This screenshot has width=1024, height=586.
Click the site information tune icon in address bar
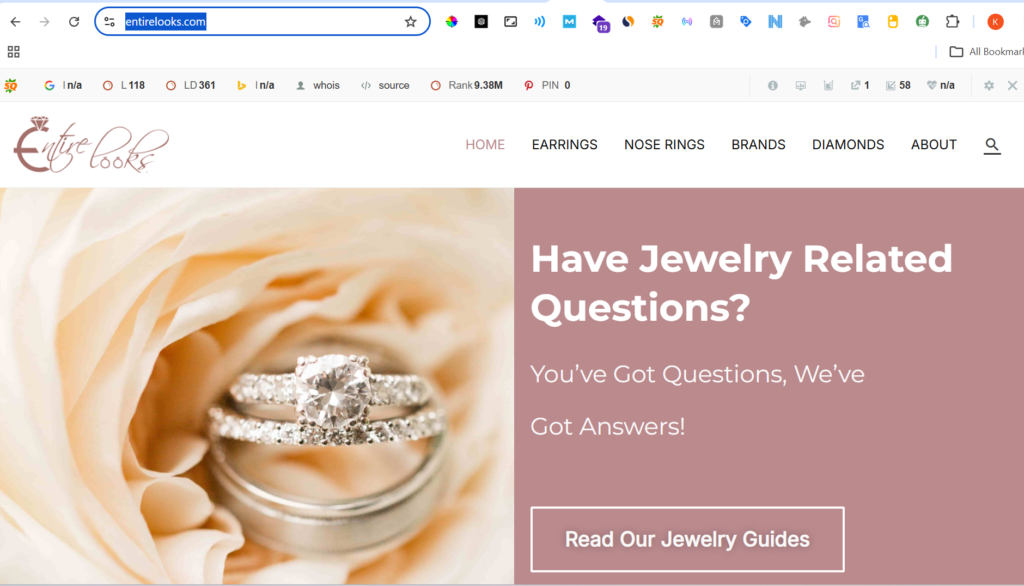110,22
